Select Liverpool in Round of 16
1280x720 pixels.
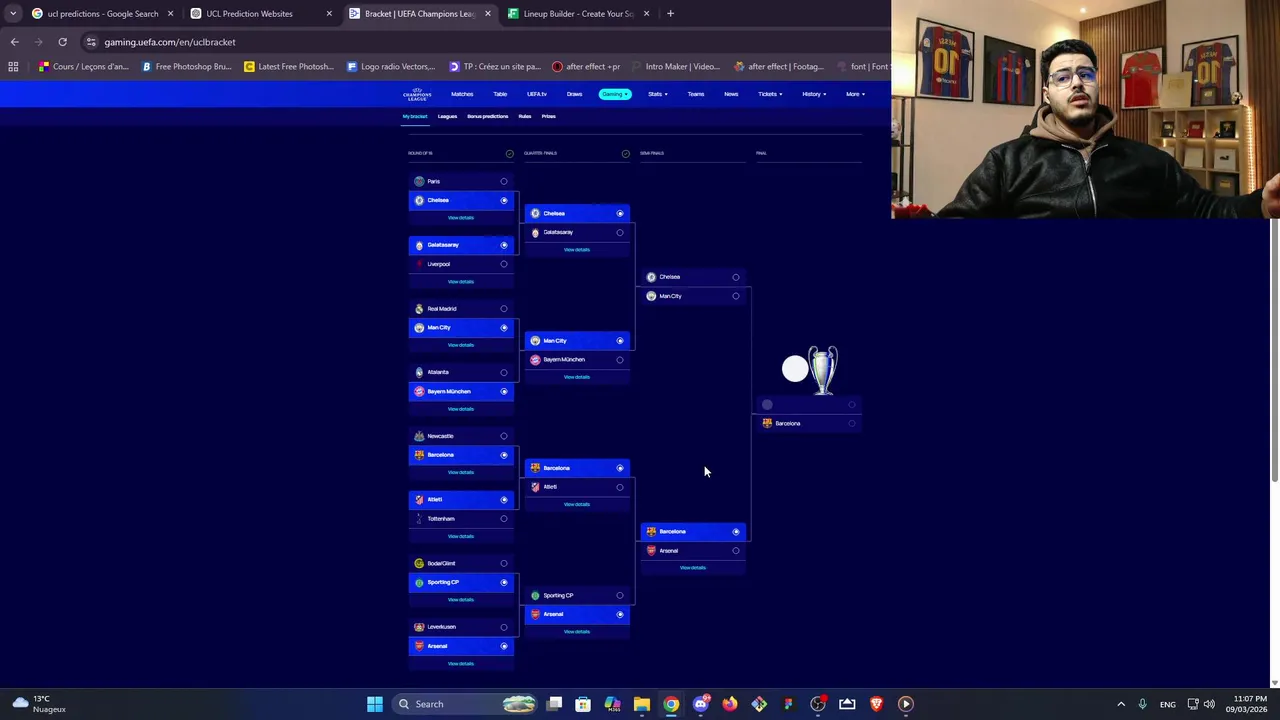coord(461,264)
